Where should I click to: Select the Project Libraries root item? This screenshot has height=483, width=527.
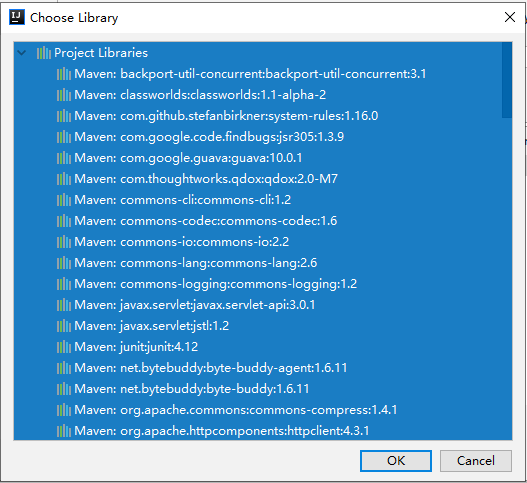(x=101, y=53)
